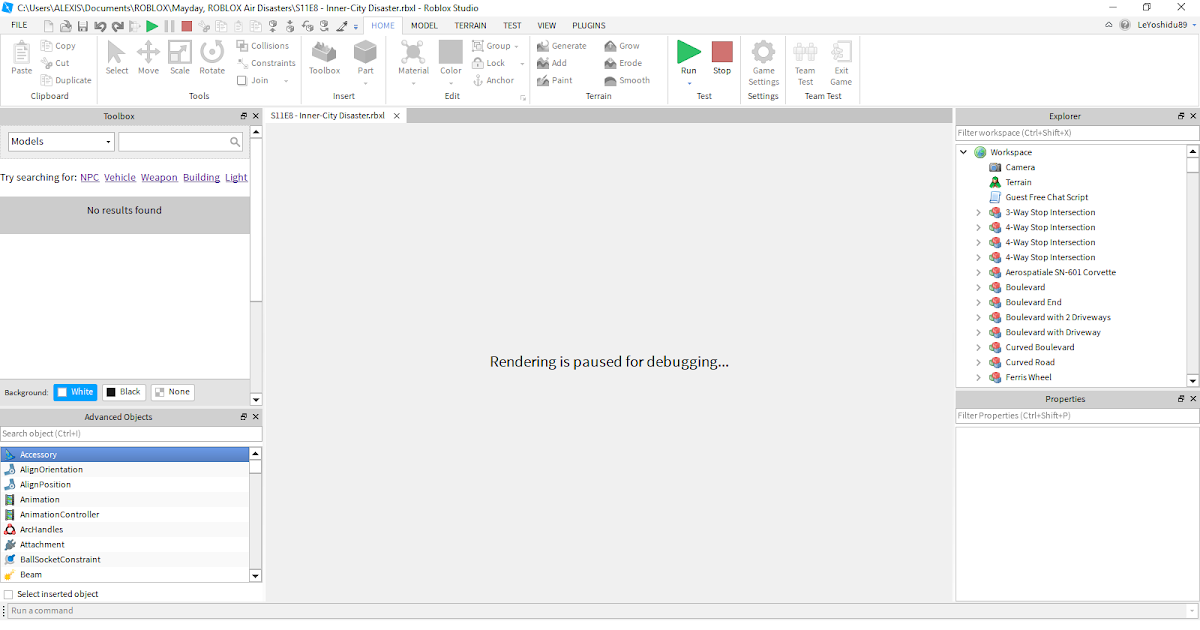Enable Select inserted object checkbox
Viewport: 1200px width, 630px height.
click(9, 594)
